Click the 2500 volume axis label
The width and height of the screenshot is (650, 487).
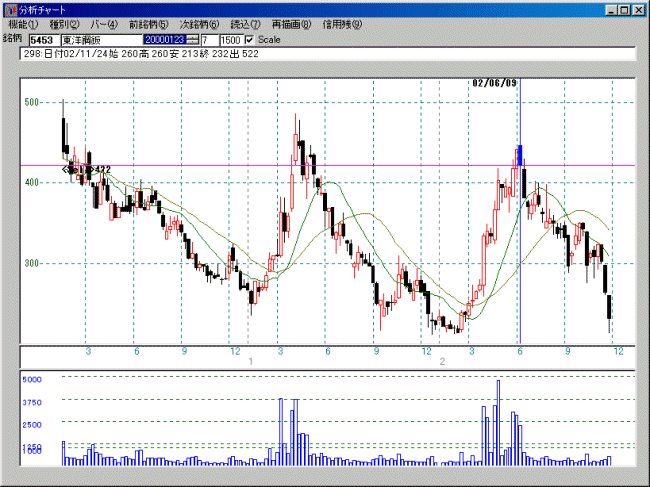pos(32,425)
